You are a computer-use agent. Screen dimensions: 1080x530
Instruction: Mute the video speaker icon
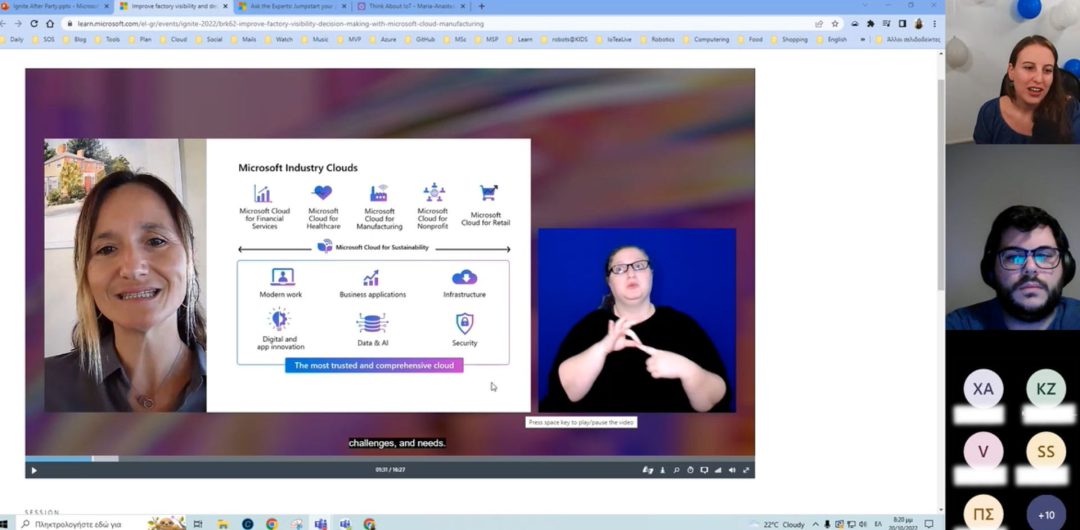pos(732,470)
